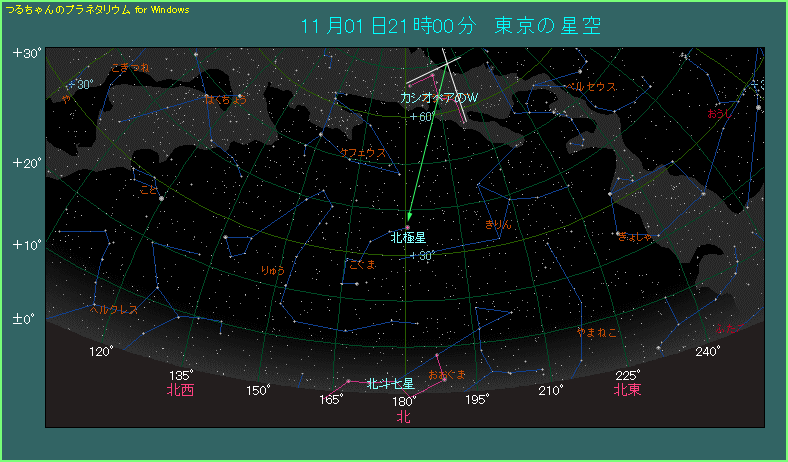Select the やまねこ constellation label
The width and height of the screenshot is (788, 462).
pyautogui.click(x=597, y=332)
